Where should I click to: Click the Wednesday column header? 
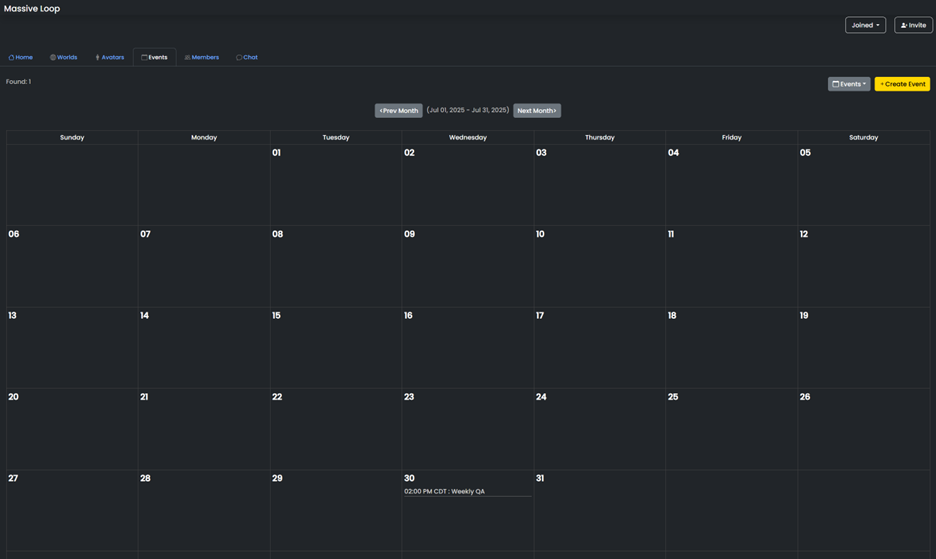[x=468, y=137]
